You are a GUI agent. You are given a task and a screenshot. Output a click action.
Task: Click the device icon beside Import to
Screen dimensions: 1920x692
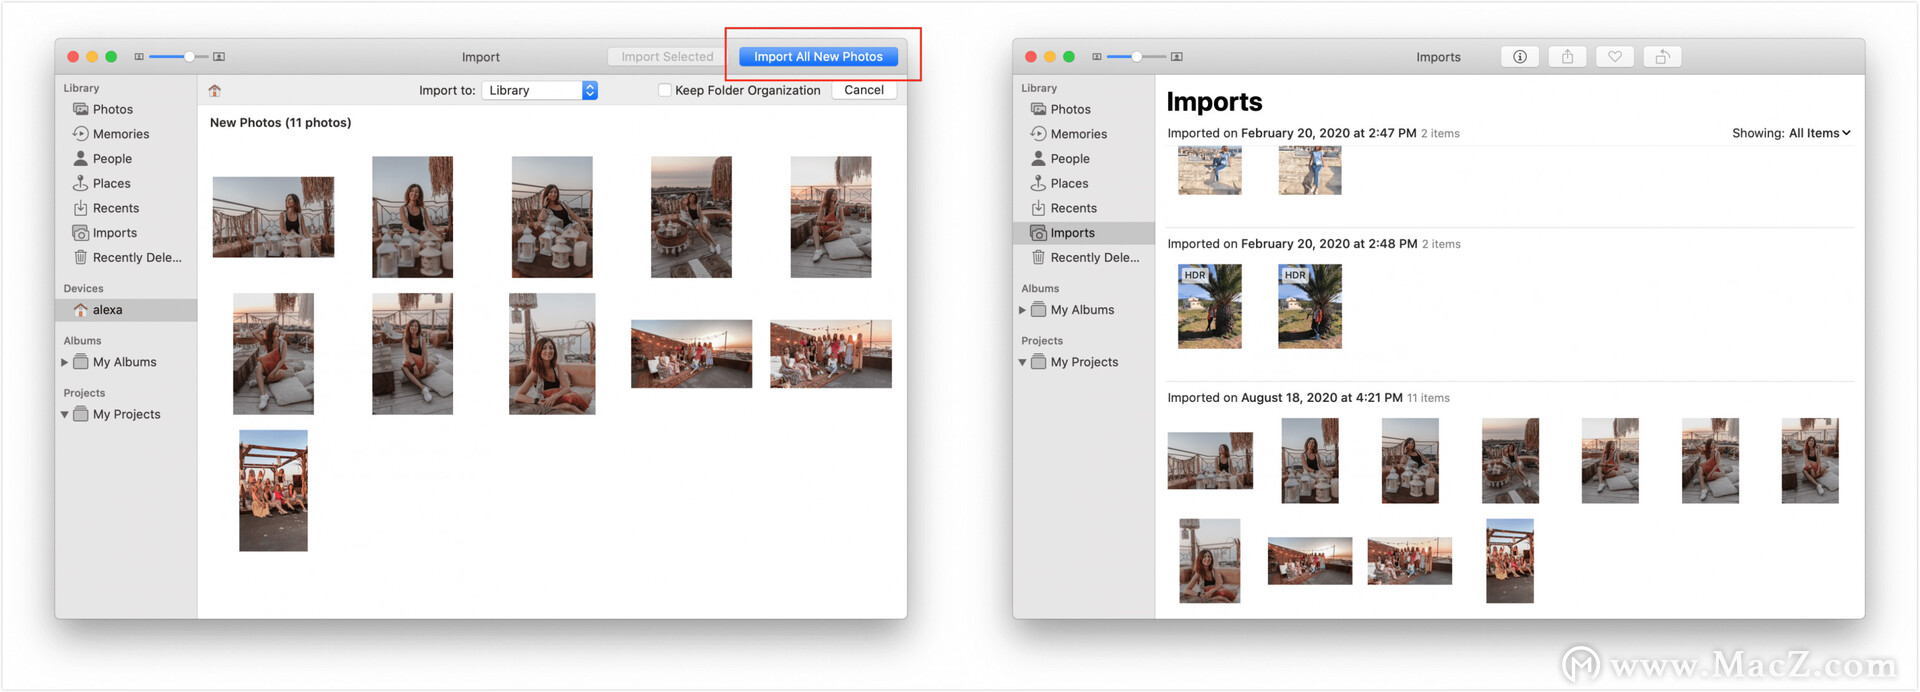pyautogui.click(x=214, y=91)
